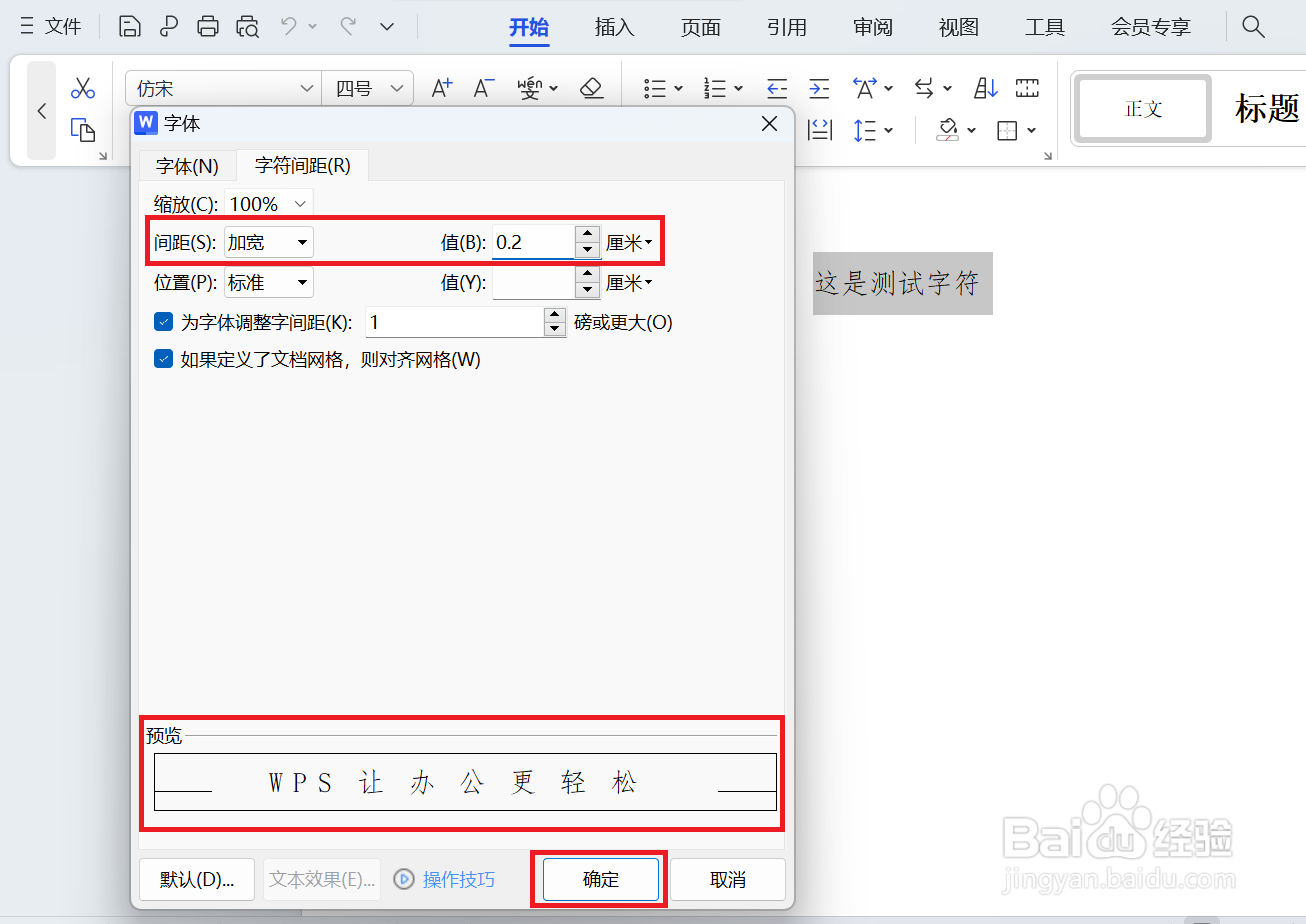The height and width of the screenshot is (924, 1306).
Task: Click the decrease font size icon
Action: pyautogui.click(x=483, y=88)
